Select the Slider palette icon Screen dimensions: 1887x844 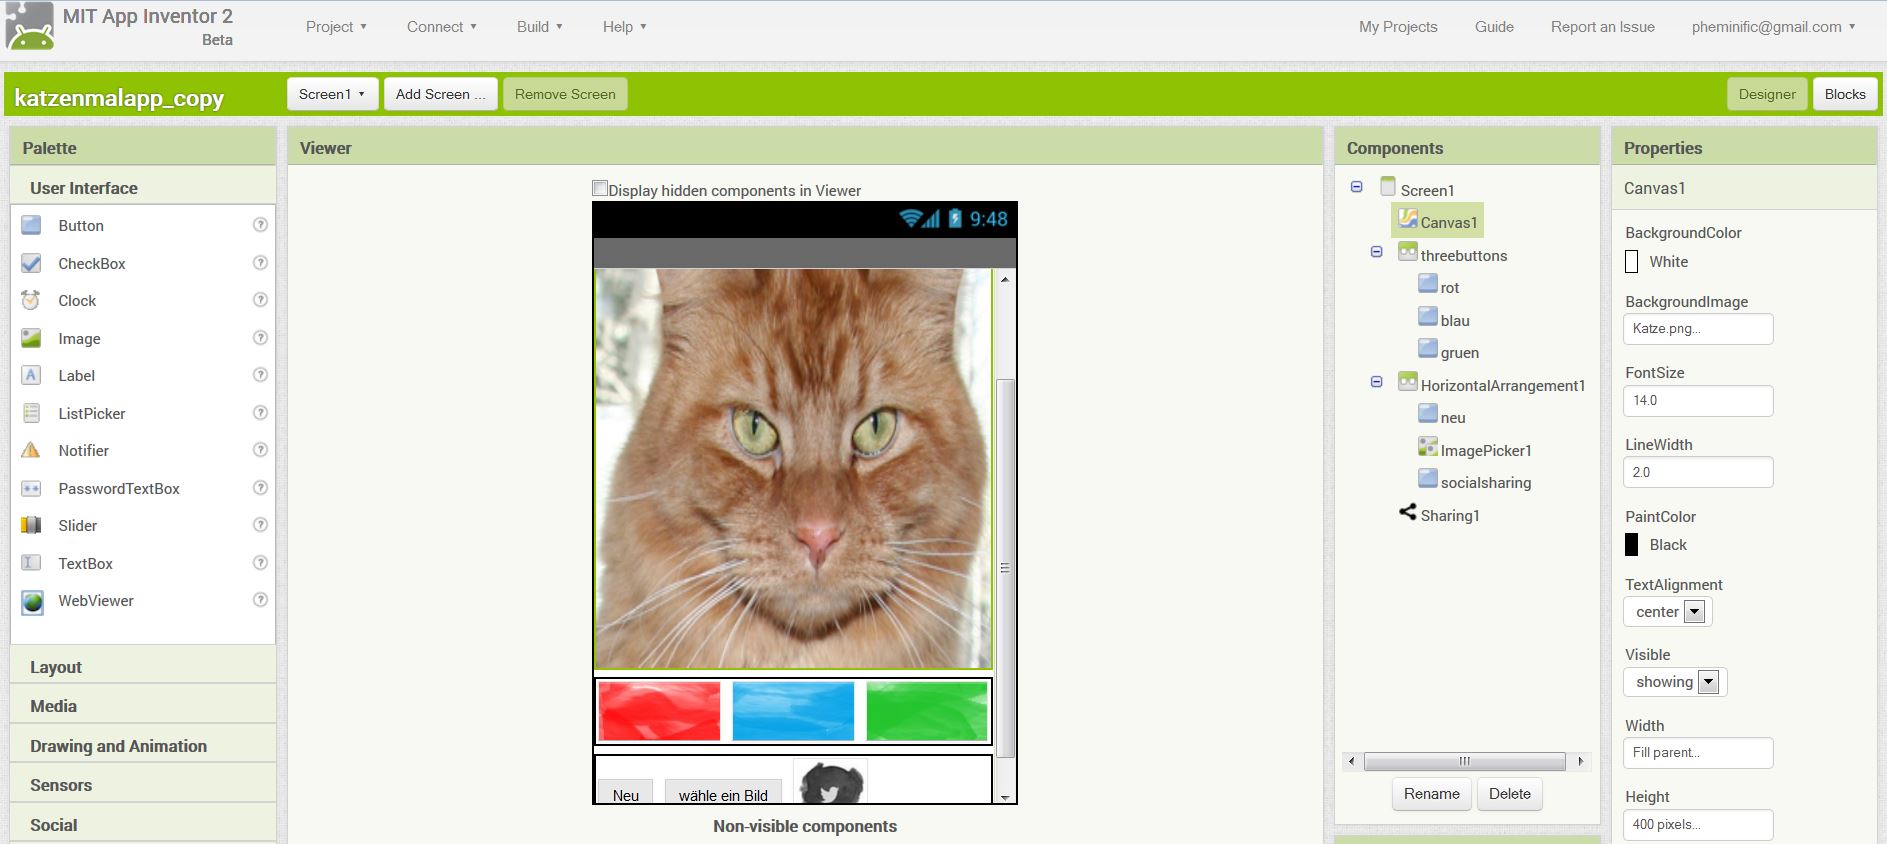31,525
